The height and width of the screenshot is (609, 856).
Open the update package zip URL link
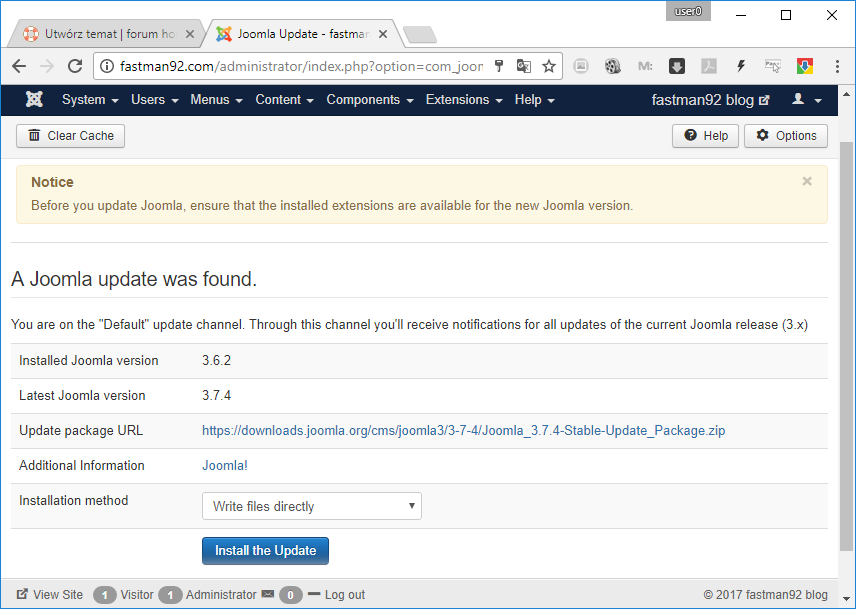click(463, 431)
